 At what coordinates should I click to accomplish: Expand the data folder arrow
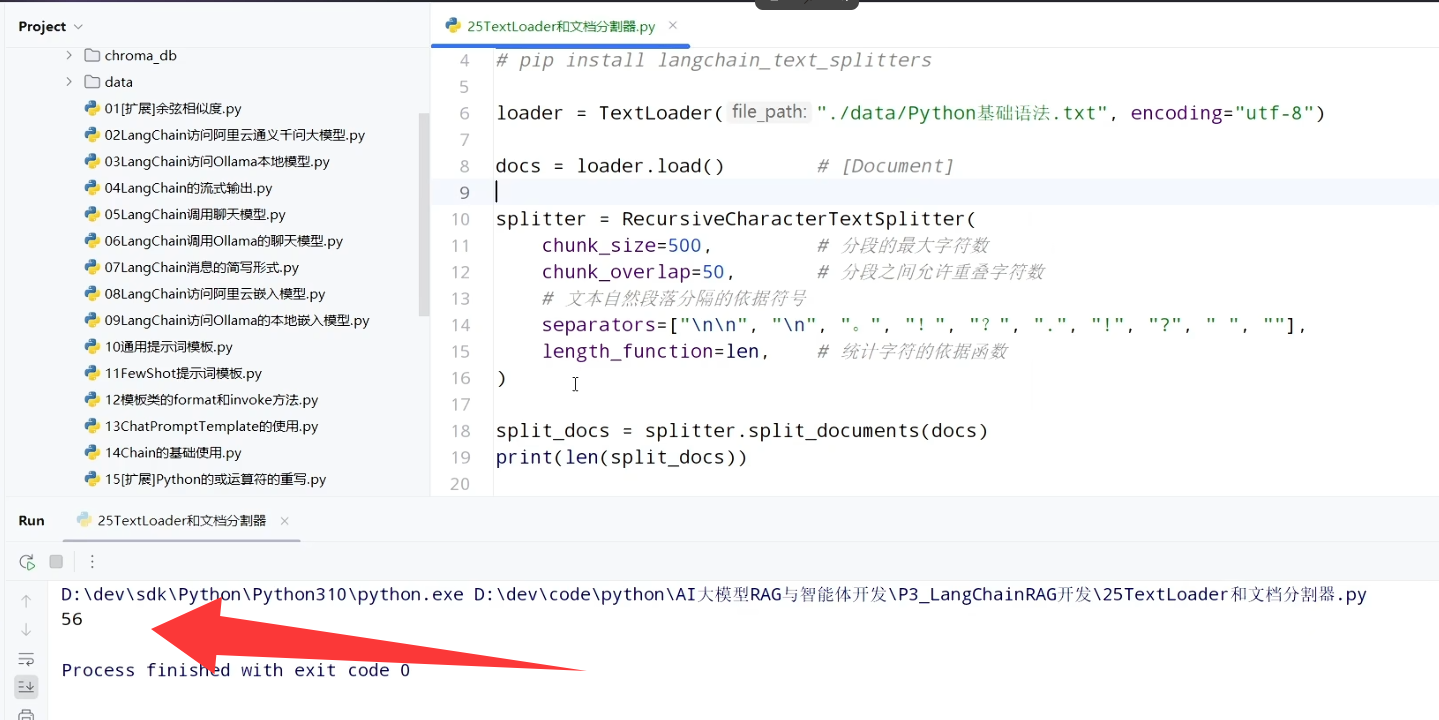coord(69,82)
